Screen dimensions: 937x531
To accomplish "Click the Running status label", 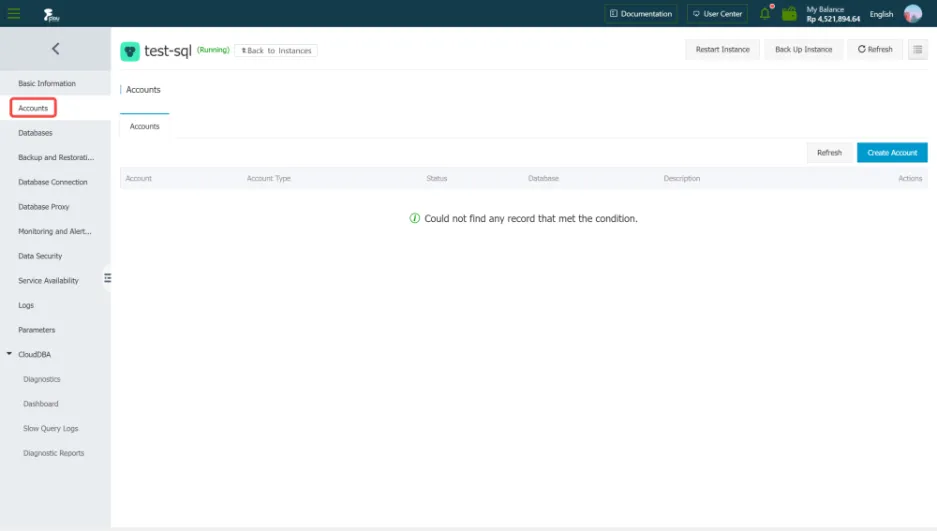I will pyautogui.click(x=213, y=50).
